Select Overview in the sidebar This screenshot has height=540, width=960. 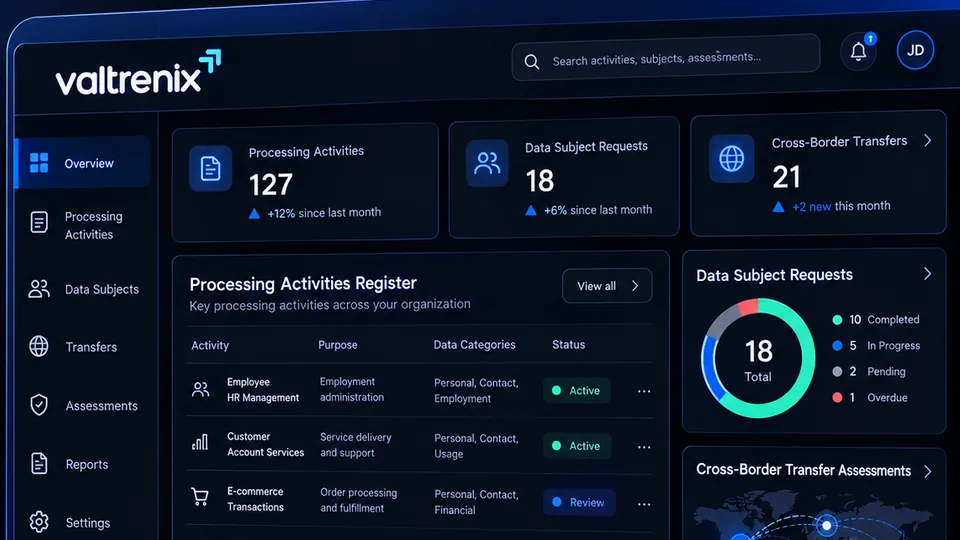(83, 163)
